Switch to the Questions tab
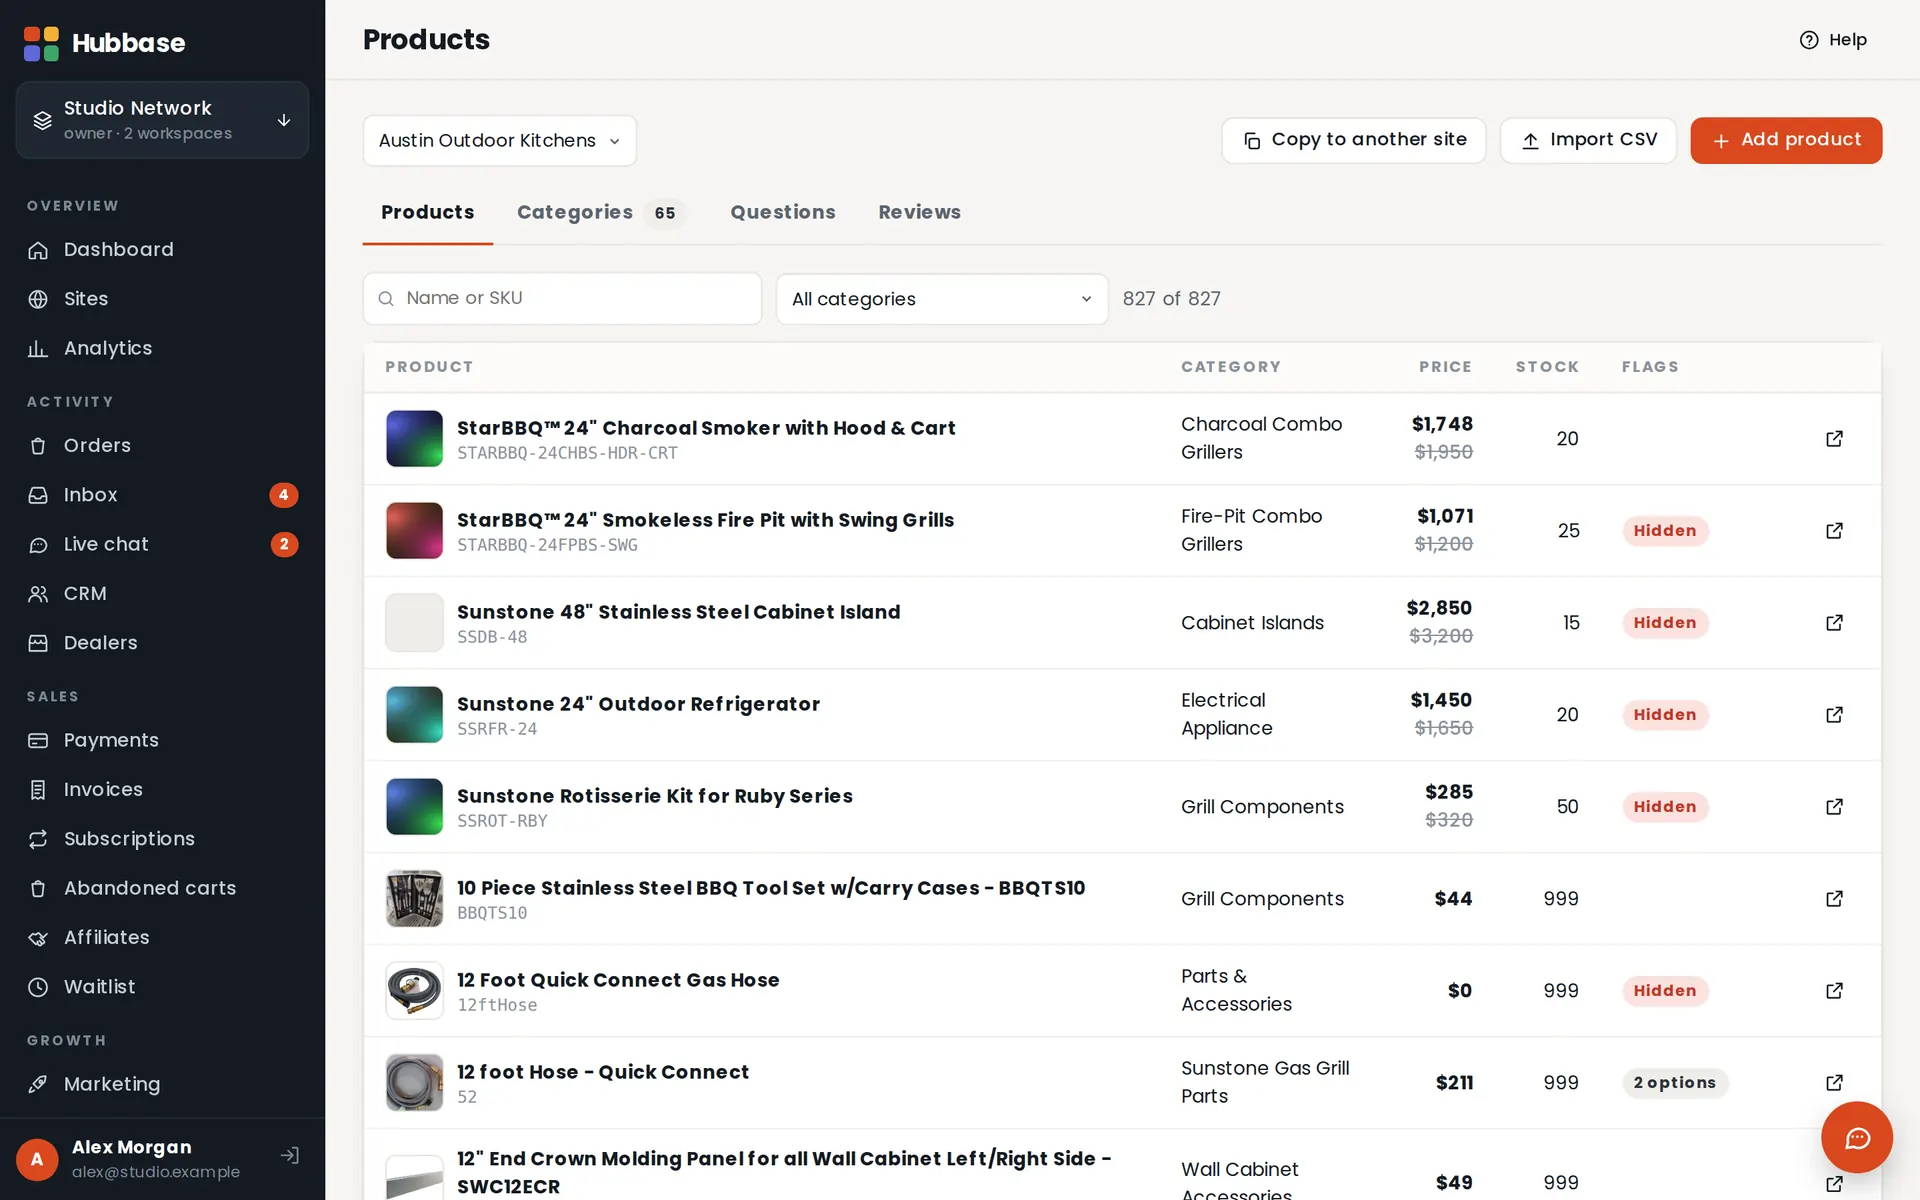The width and height of the screenshot is (1920, 1200). click(x=782, y=213)
